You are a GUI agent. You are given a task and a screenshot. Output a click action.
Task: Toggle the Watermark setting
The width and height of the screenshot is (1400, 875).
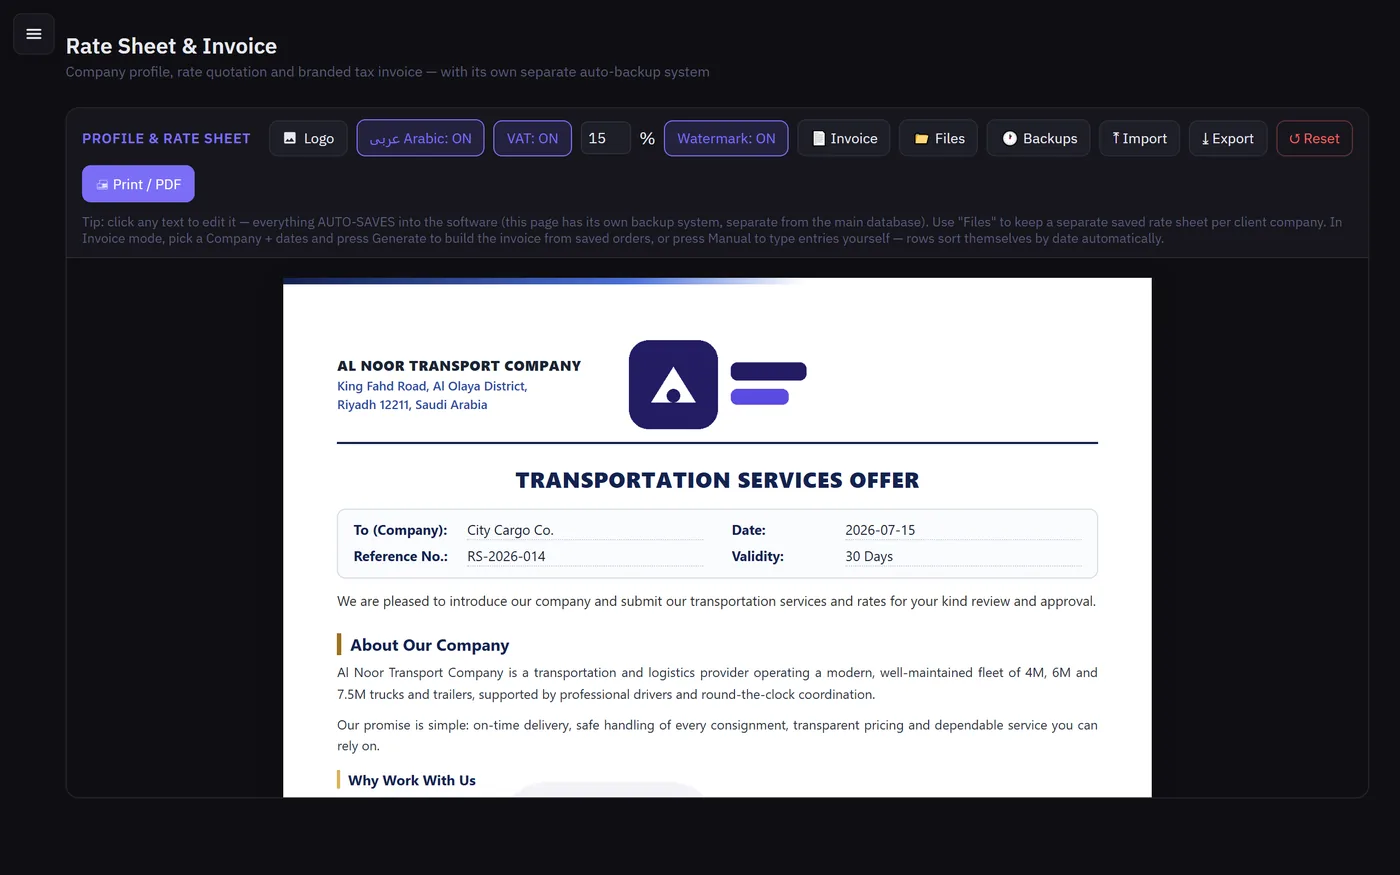[726, 138]
